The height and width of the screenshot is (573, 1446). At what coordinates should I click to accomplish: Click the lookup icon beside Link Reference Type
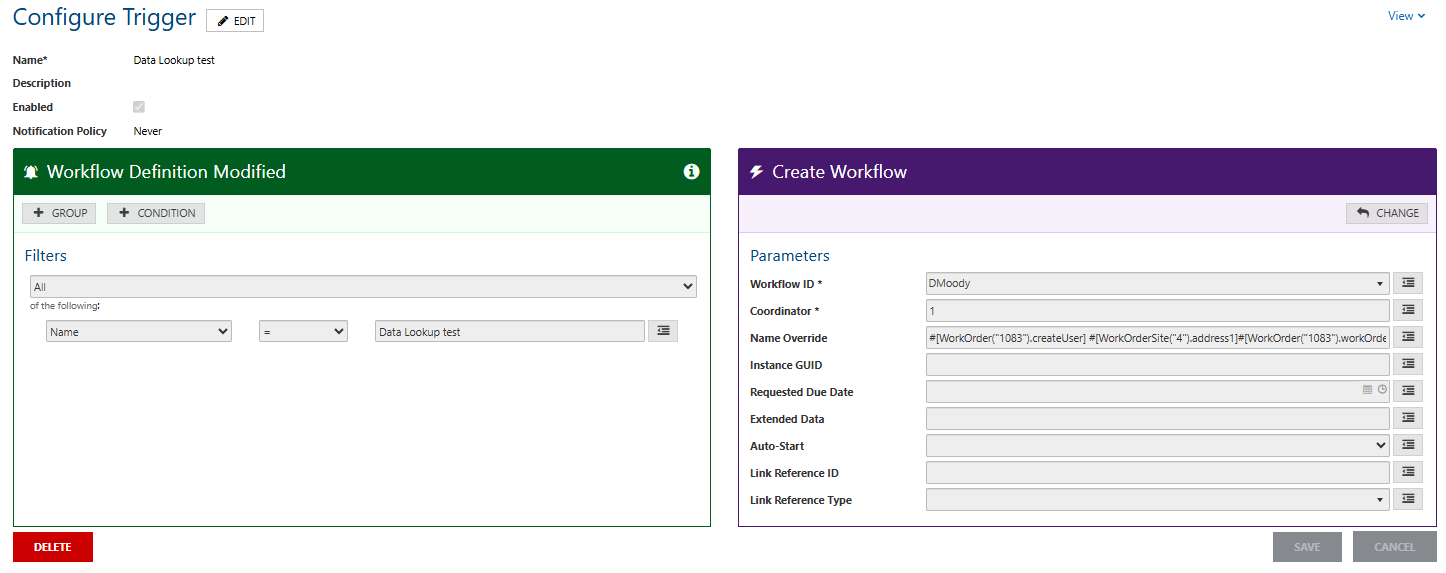[1408, 499]
